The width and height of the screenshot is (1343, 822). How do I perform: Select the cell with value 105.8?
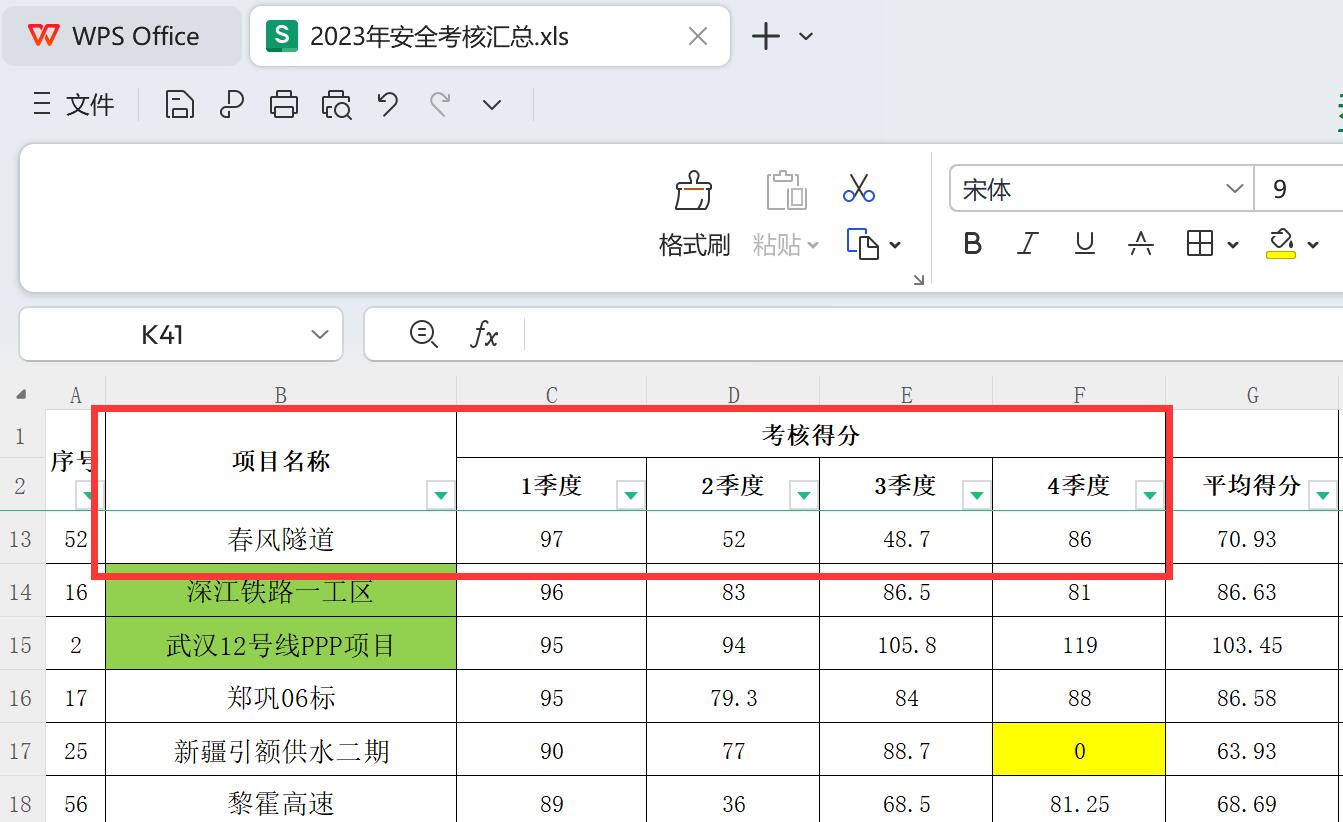tap(906, 645)
